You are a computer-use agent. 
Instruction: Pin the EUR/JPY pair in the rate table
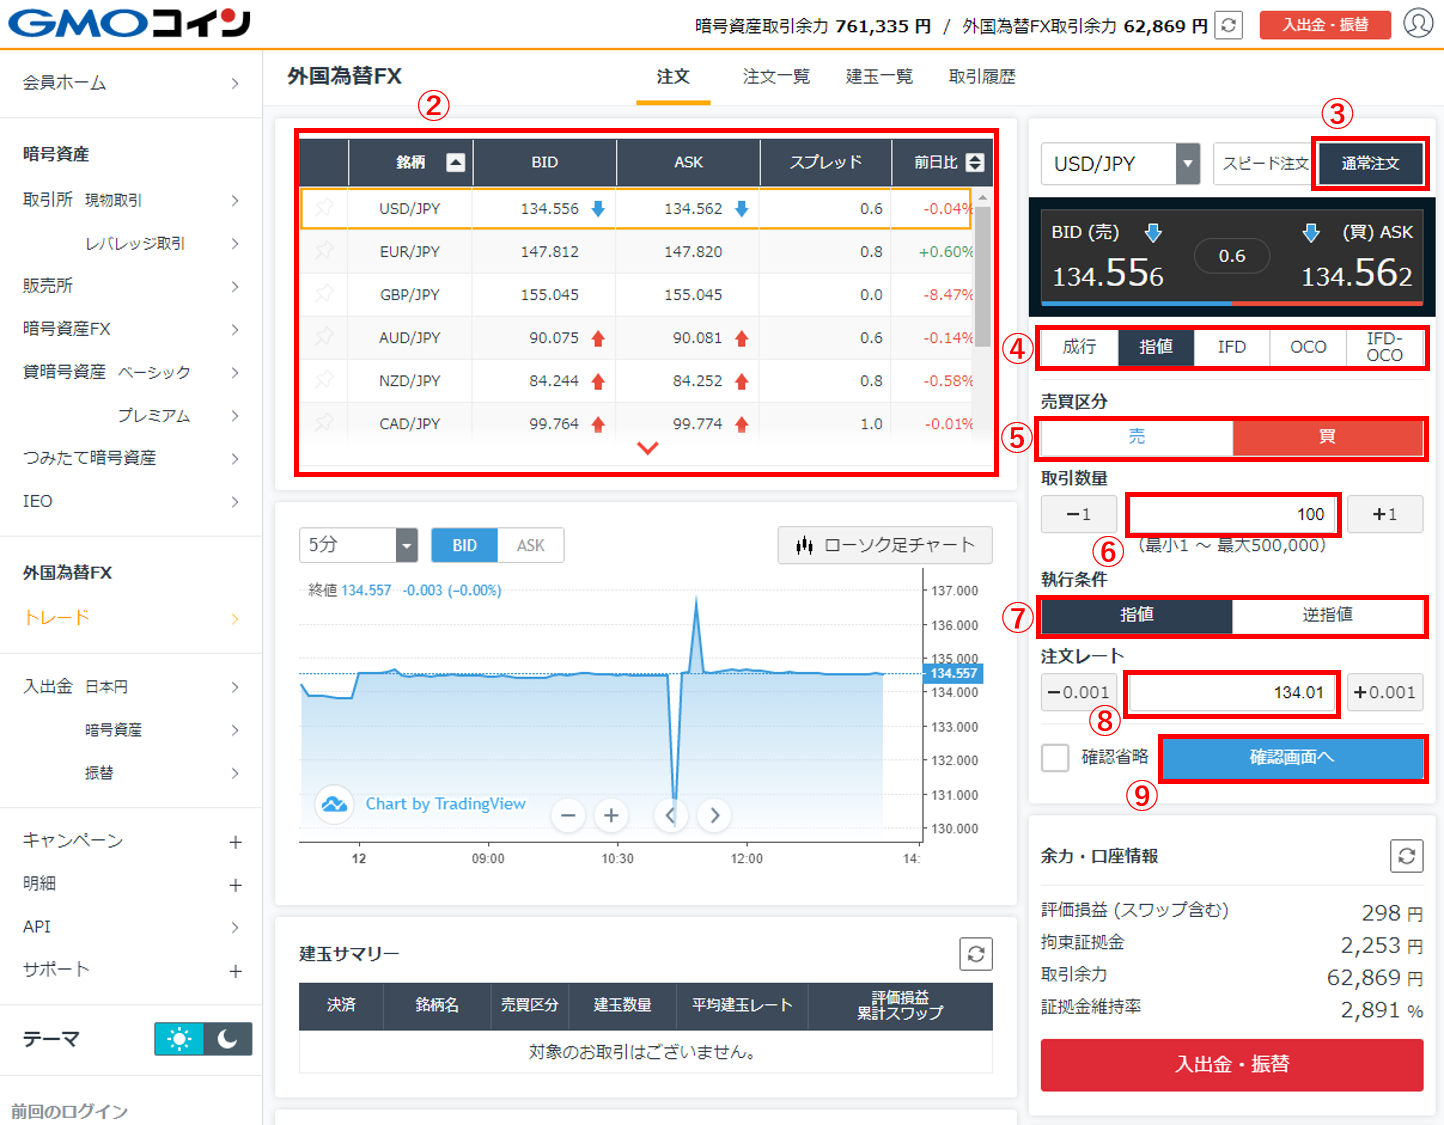[x=322, y=251]
